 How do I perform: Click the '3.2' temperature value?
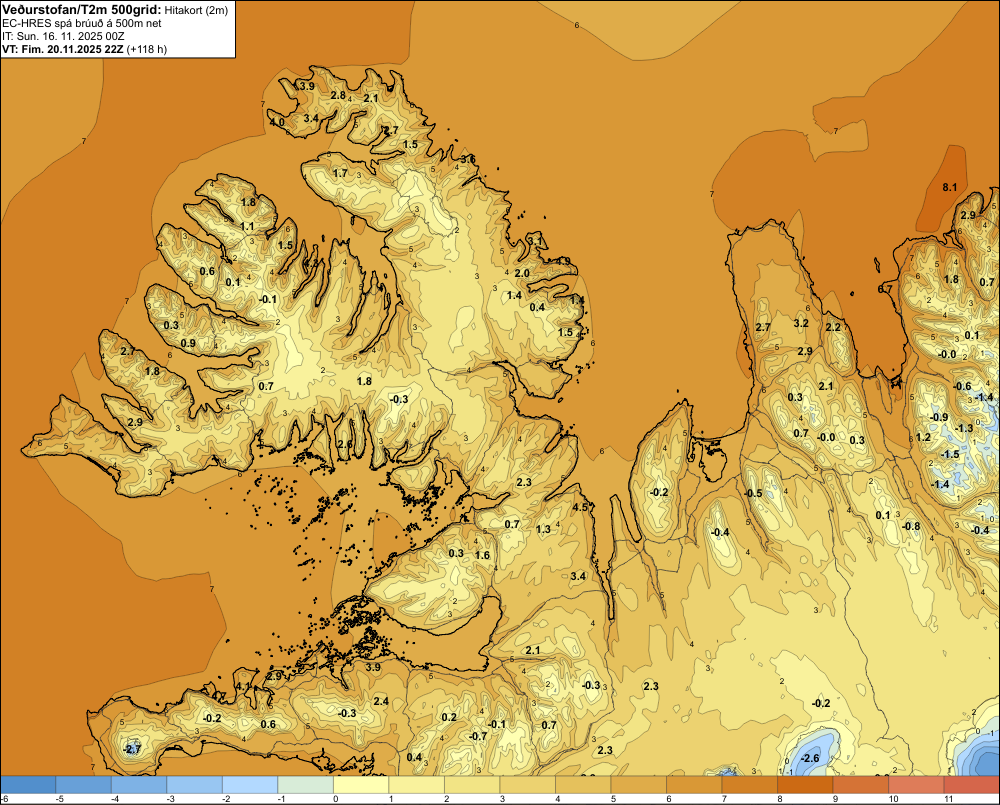point(801,323)
